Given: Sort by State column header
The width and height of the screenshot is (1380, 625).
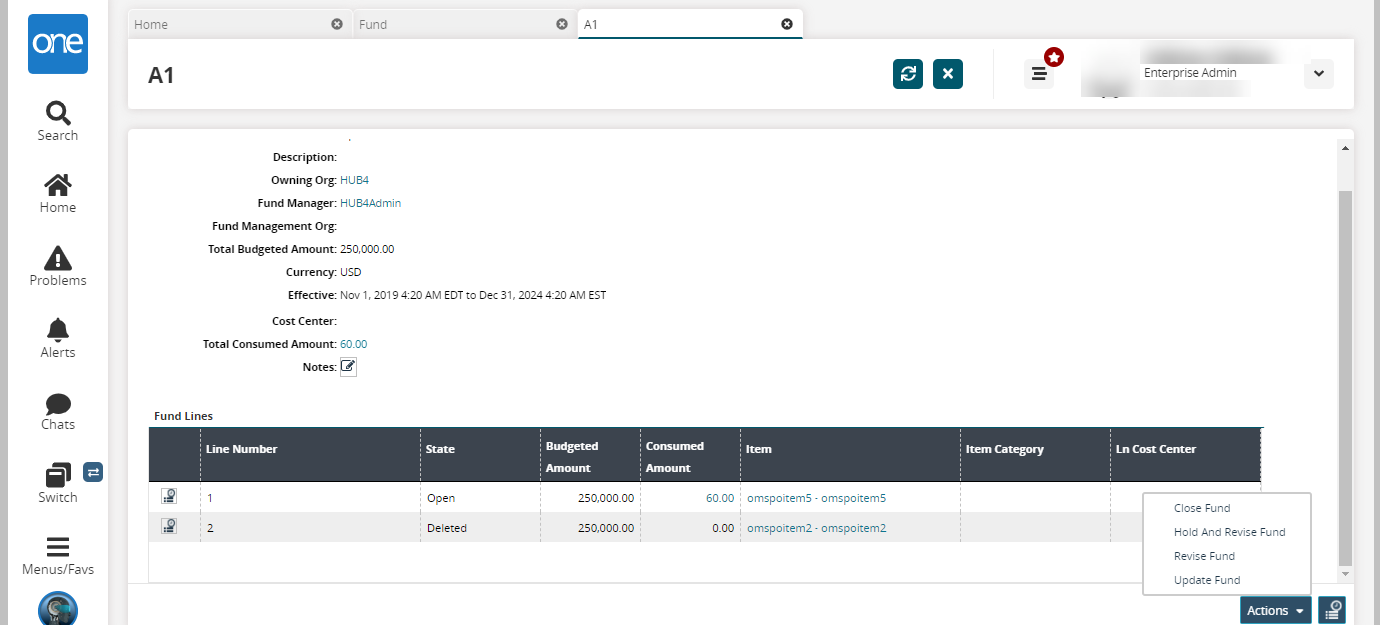Looking at the screenshot, I should coord(480,455).
